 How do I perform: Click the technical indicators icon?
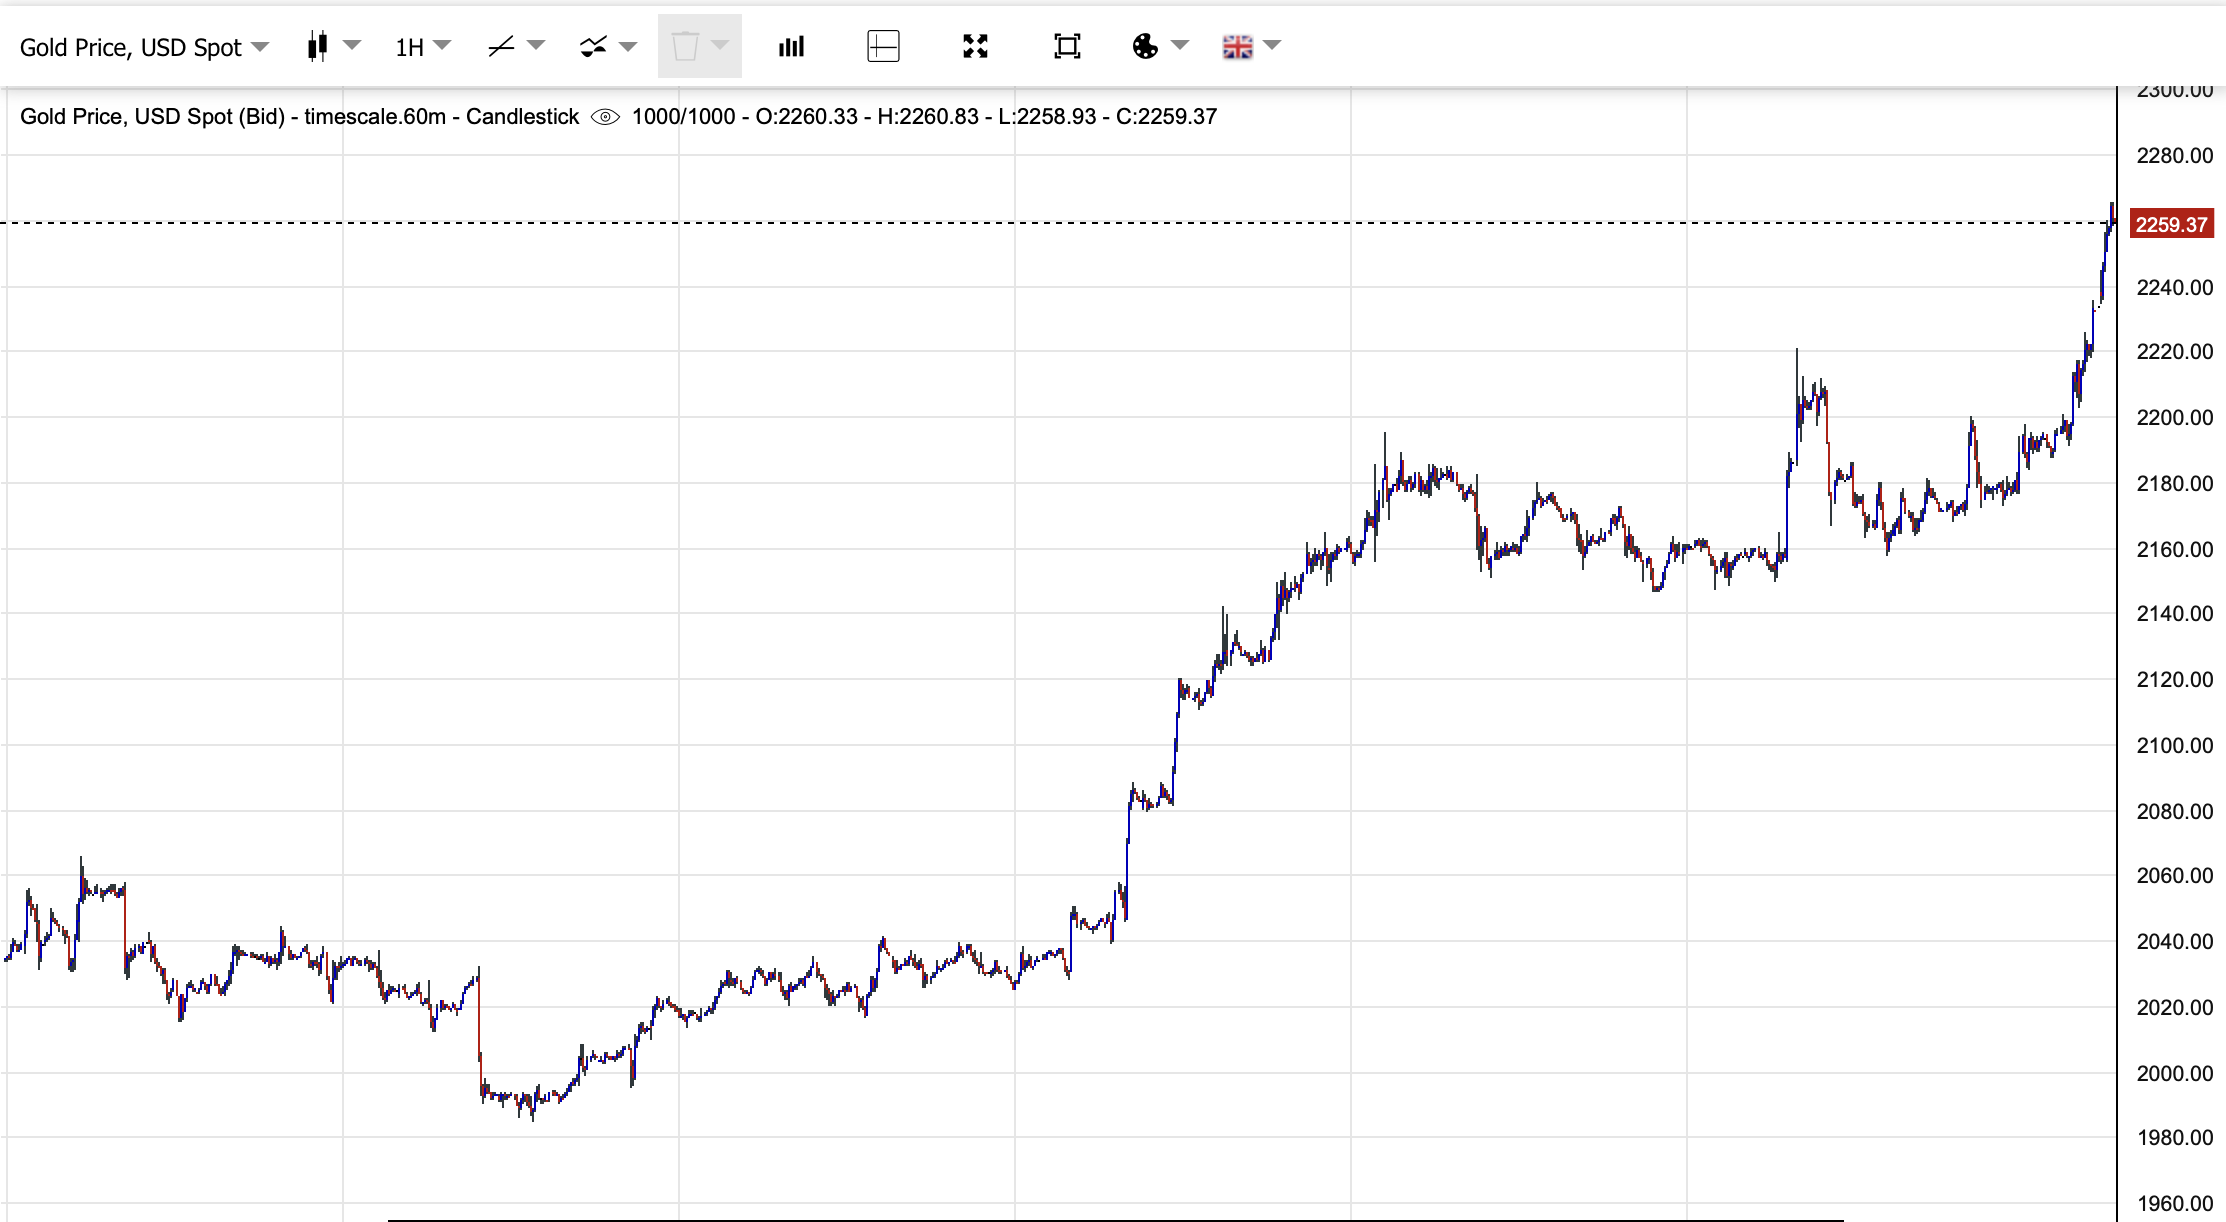tap(593, 46)
